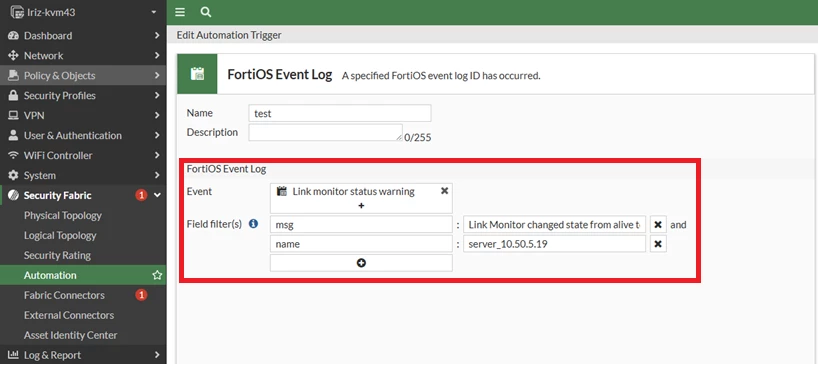Click the Log & Report chart icon
818x368 pixels.
click(14, 355)
